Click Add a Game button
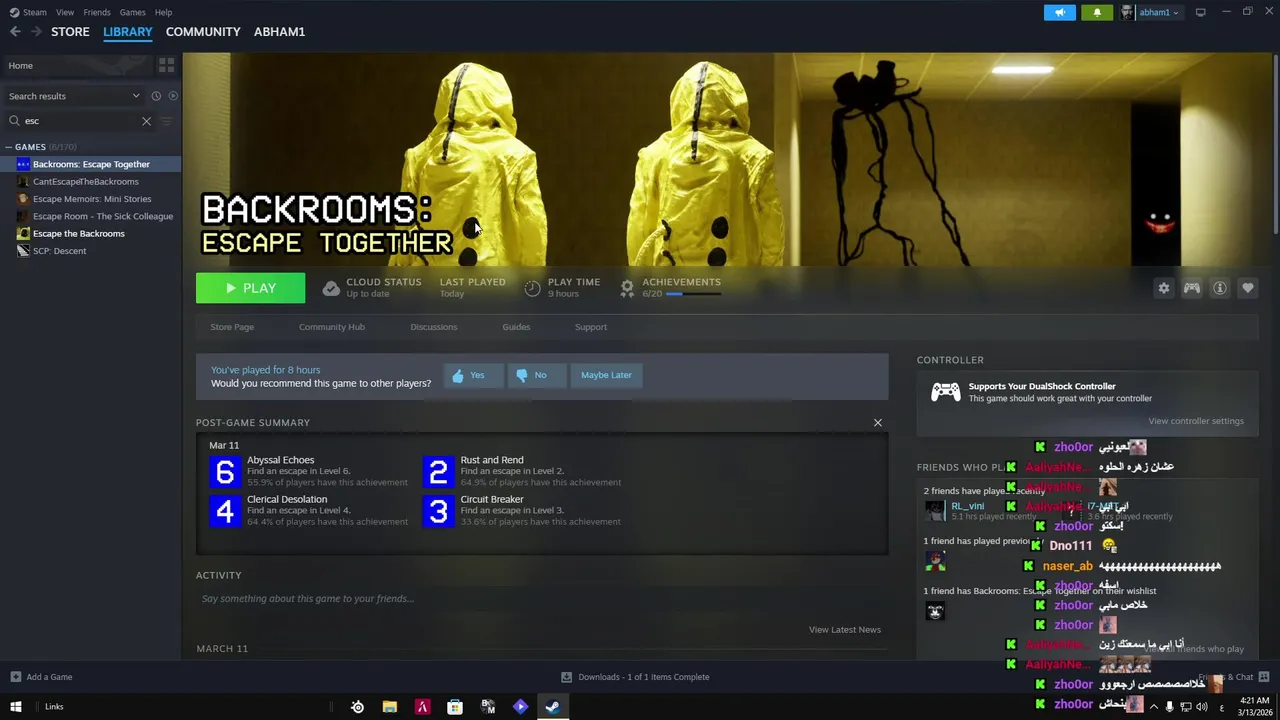This screenshot has height=720, width=1280. point(42,677)
